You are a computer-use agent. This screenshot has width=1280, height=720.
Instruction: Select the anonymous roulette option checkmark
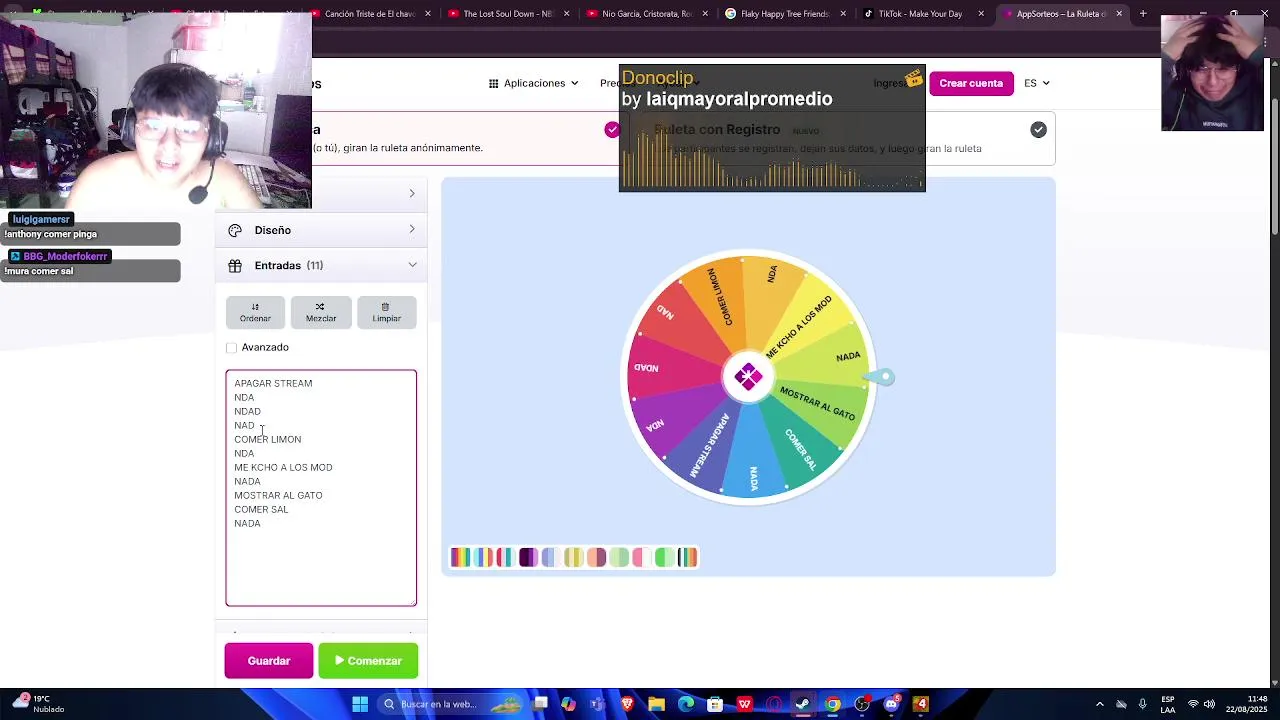pyautogui.click(x=611, y=129)
